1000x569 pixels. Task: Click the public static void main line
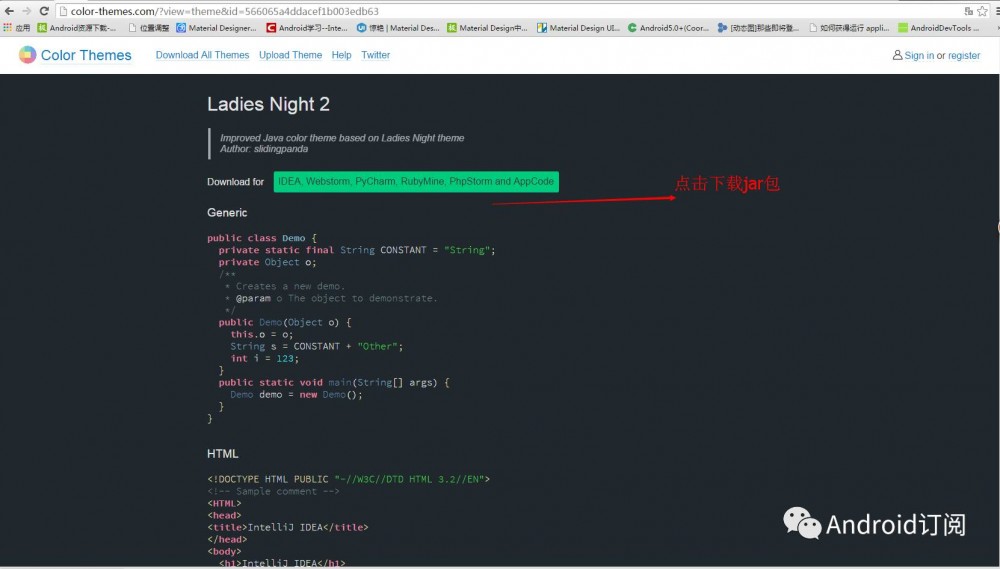coord(334,383)
